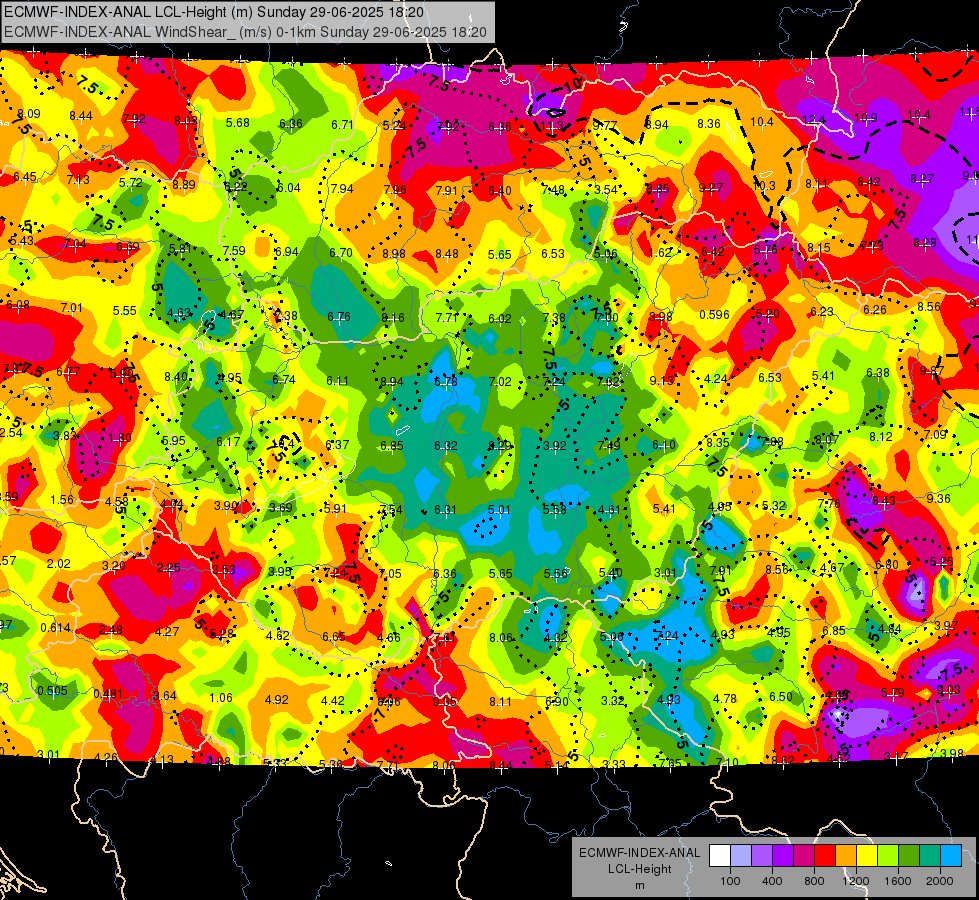Click the LCL-Height title line in header
The height and width of the screenshot is (900, 979).
coord(214,12)
